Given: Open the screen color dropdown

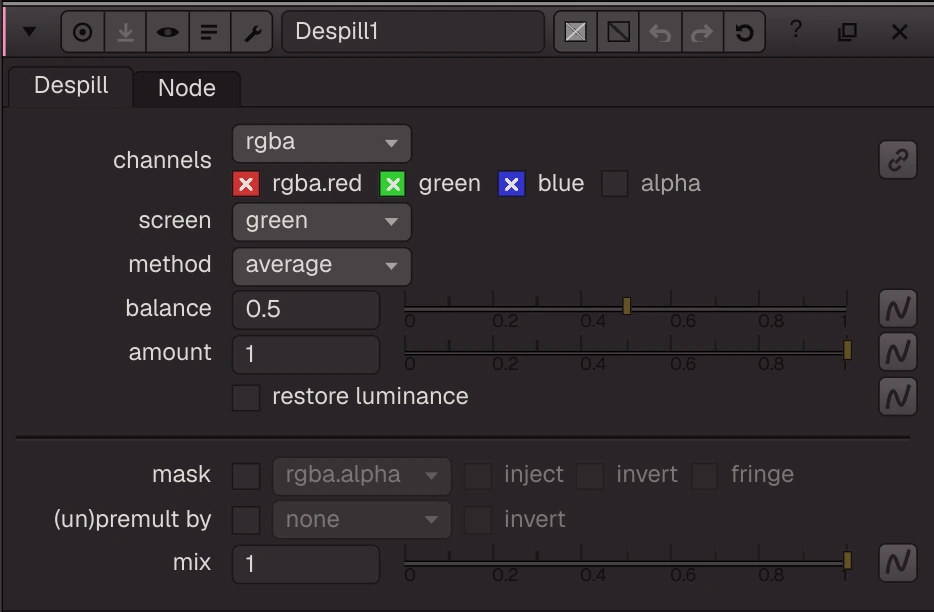Looking at the screenshot, I should pos(322,222).
